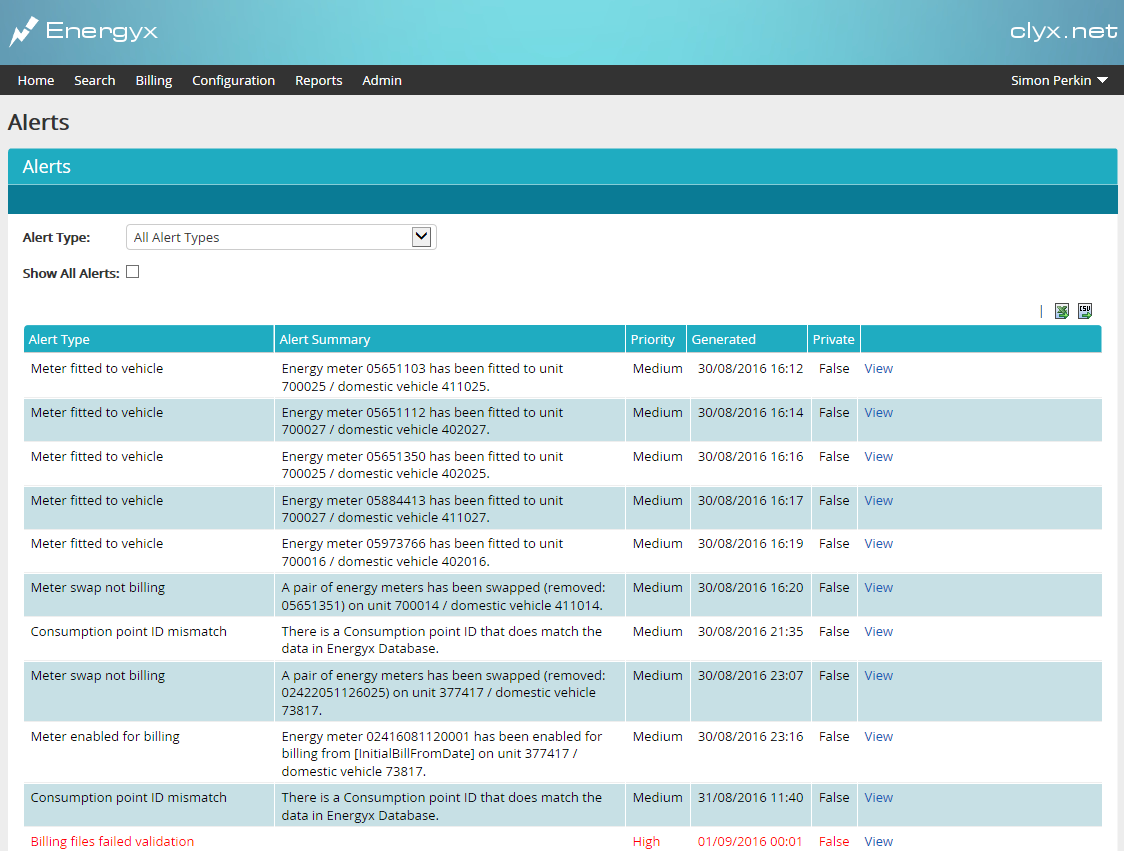Click Meter swap not billing dated 30/08/2016 23:07
1124x851 pixels.
coord(97,675)
